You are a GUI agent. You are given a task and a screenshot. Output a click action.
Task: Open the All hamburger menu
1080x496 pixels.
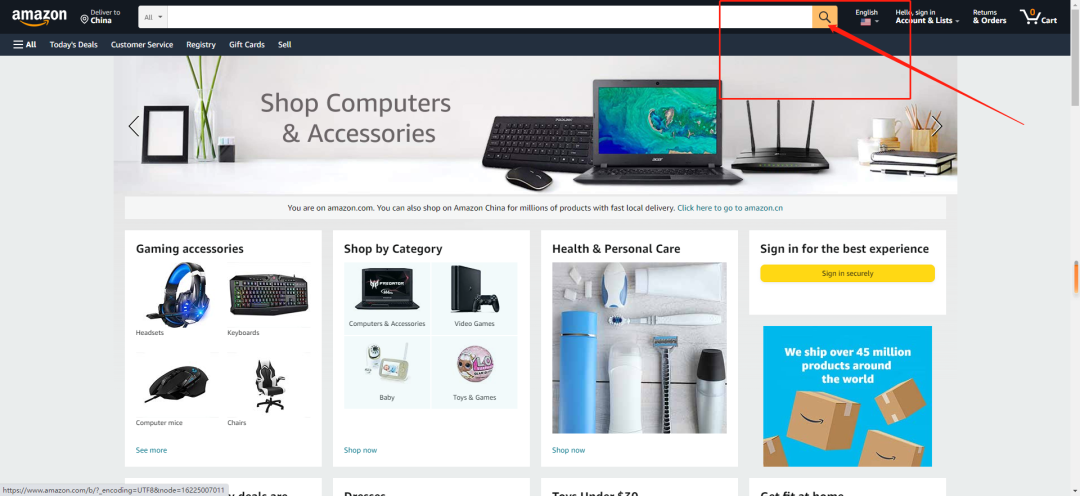tap(25, 44)
